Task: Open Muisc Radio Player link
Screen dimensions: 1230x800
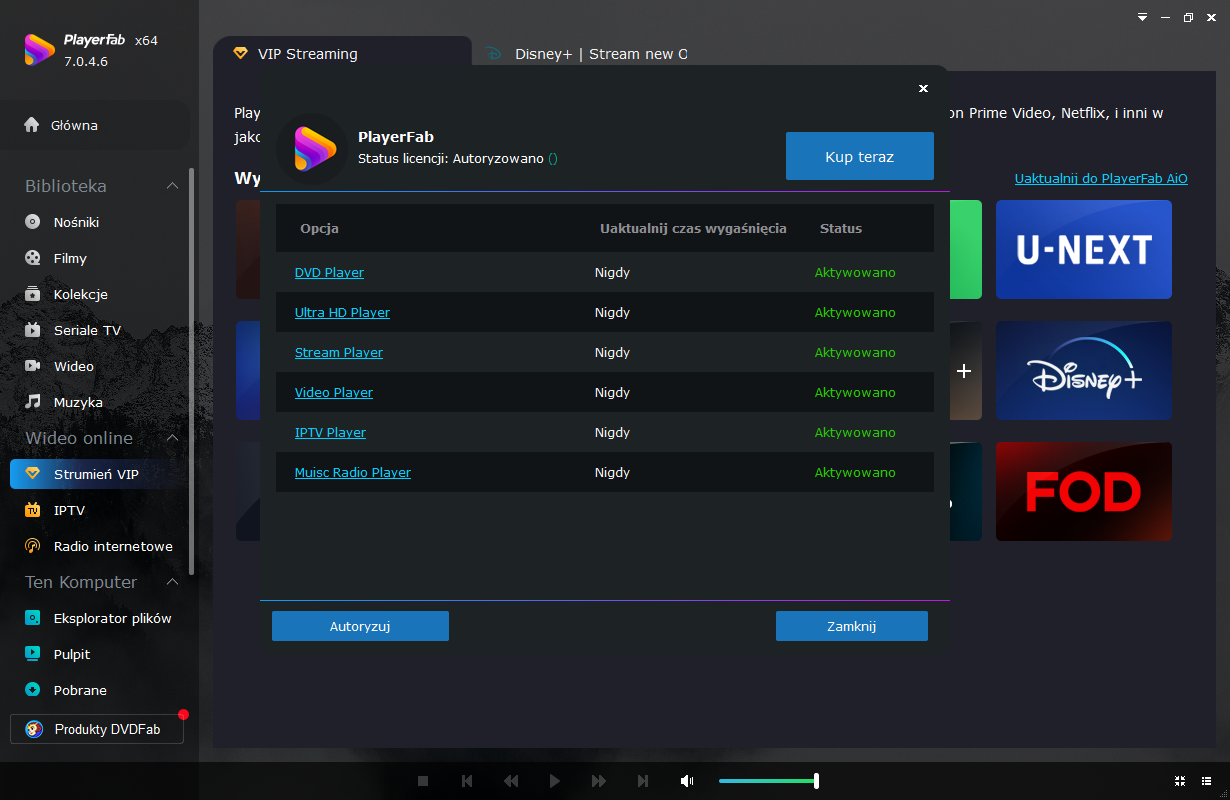Action: [353, 472]
